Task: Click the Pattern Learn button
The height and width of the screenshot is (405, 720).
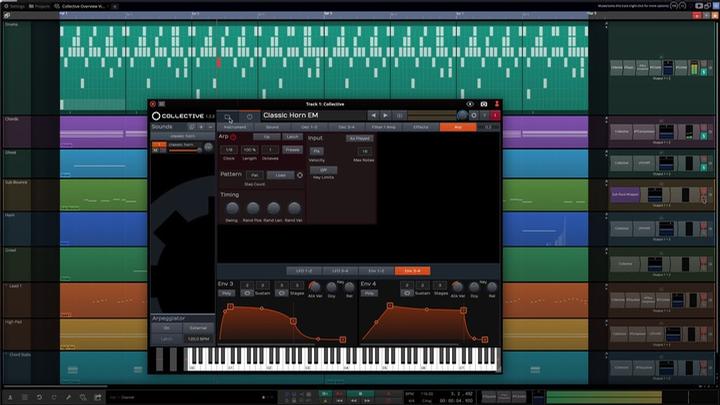Action: 281,175
